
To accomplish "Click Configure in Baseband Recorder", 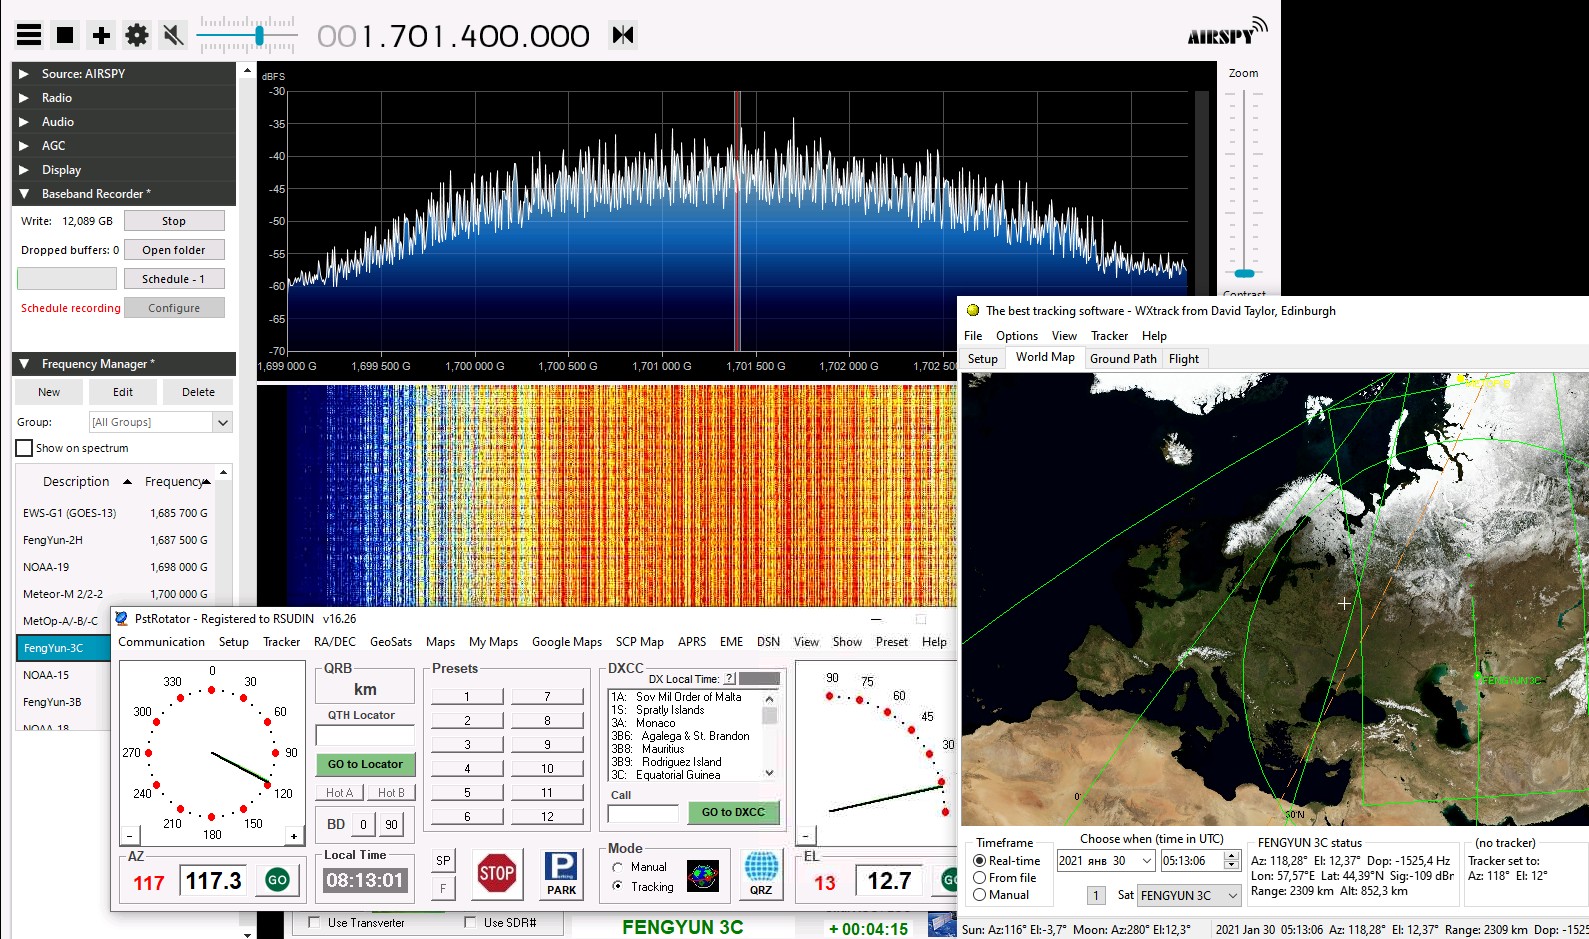I will pos(174,308).
